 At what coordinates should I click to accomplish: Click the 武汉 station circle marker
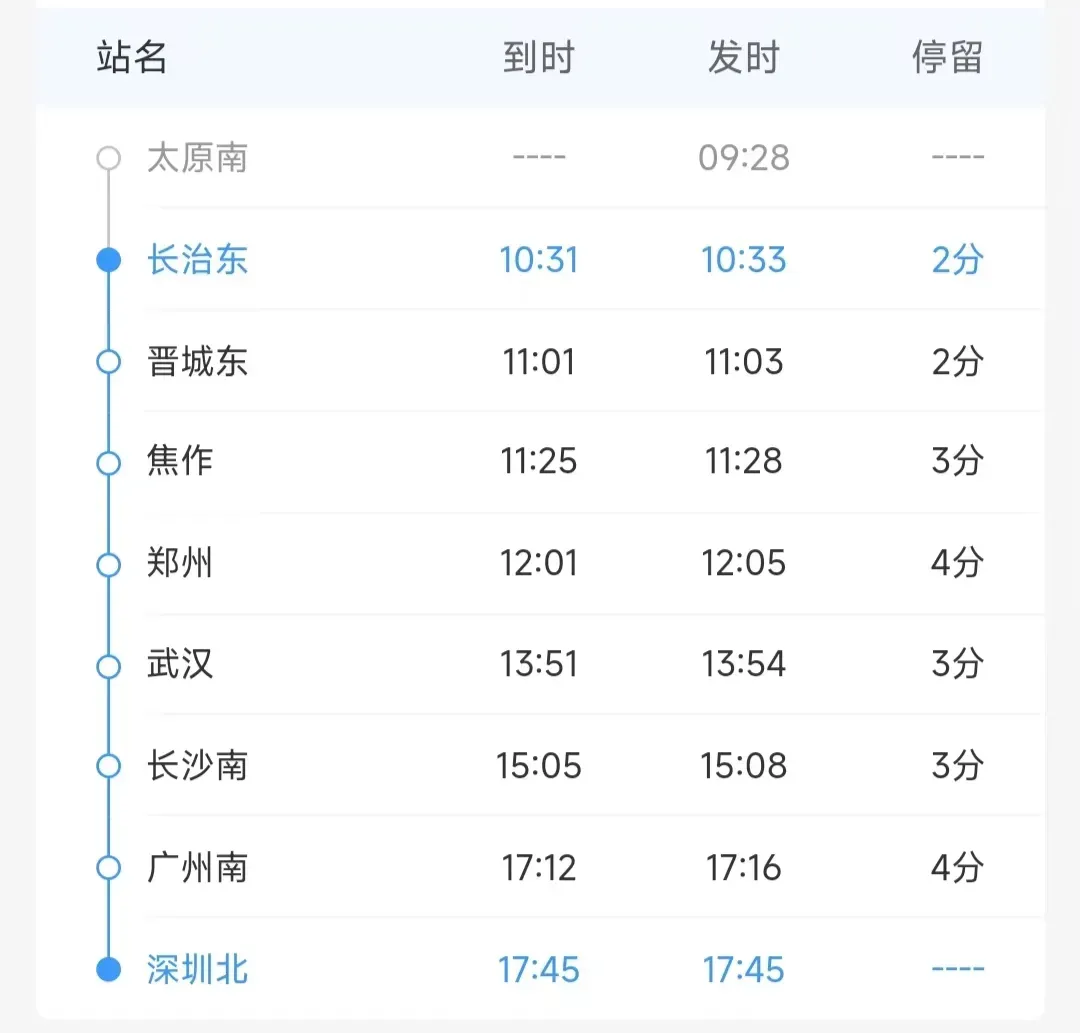108,665
